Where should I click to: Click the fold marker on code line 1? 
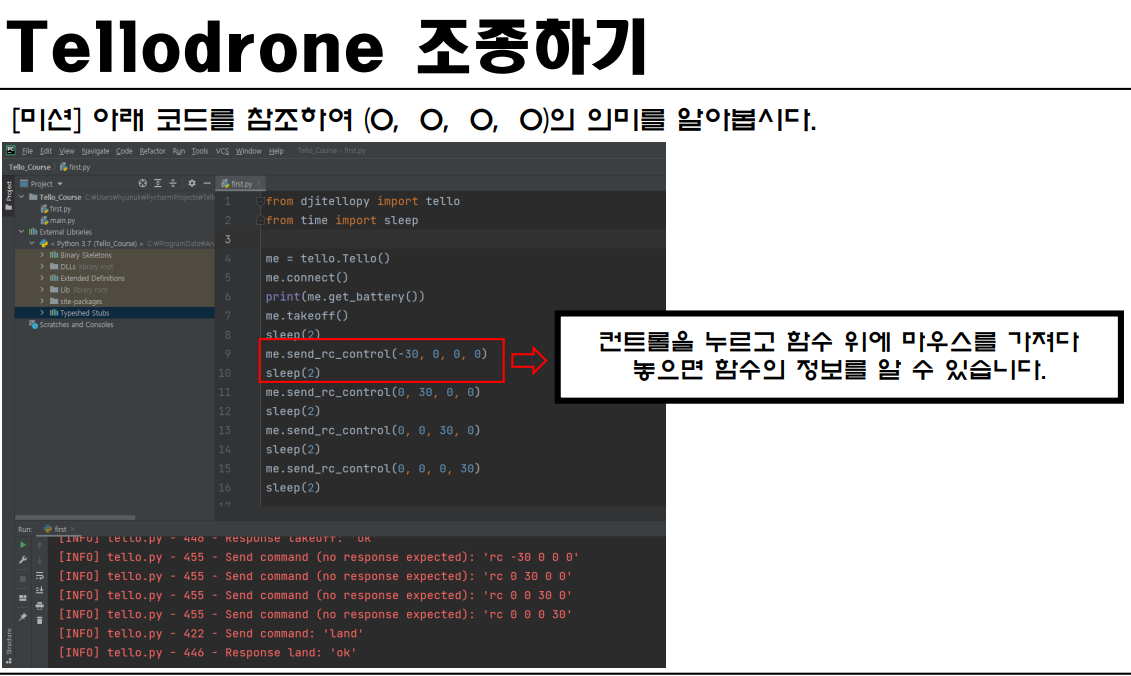click(x=260, y=201)
